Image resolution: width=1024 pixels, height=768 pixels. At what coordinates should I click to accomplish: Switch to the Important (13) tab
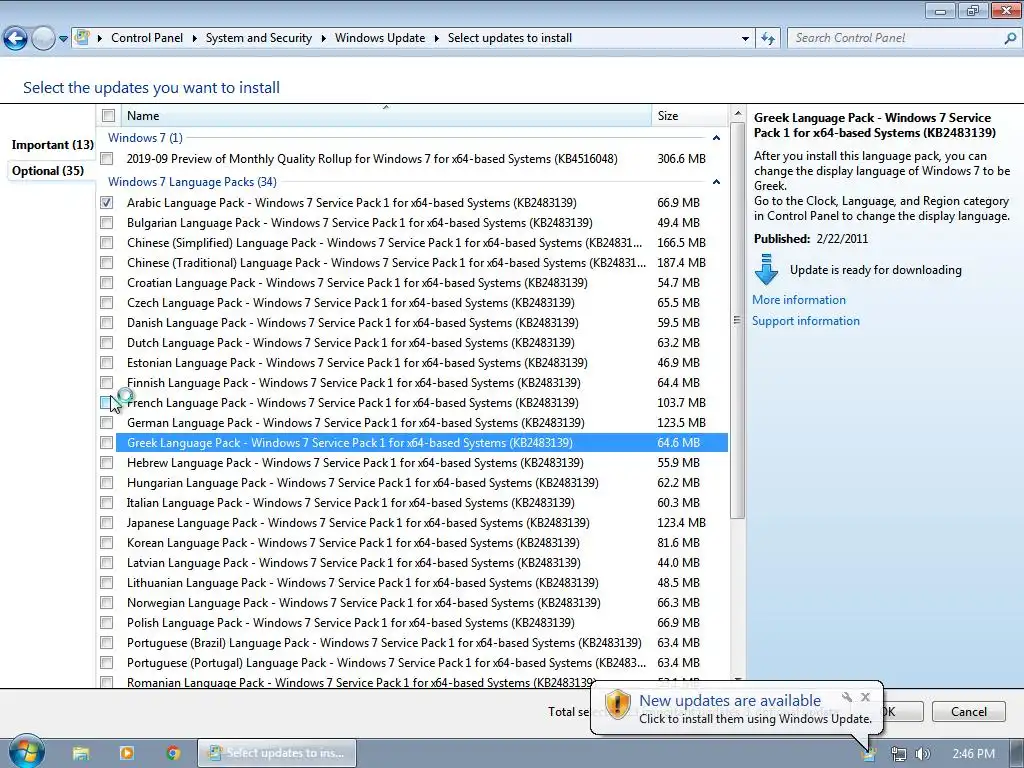pos(52,145)
